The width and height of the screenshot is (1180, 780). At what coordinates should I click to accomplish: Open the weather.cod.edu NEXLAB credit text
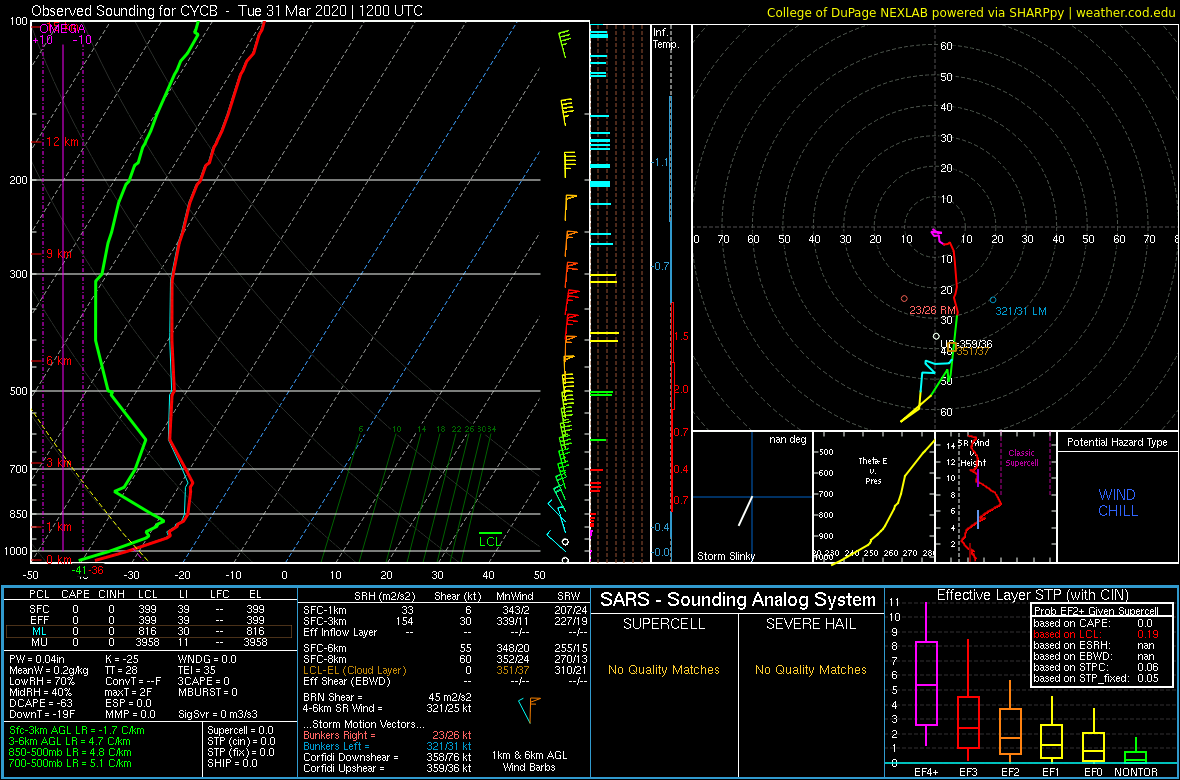pyautogui.click(x=972, y=11)
